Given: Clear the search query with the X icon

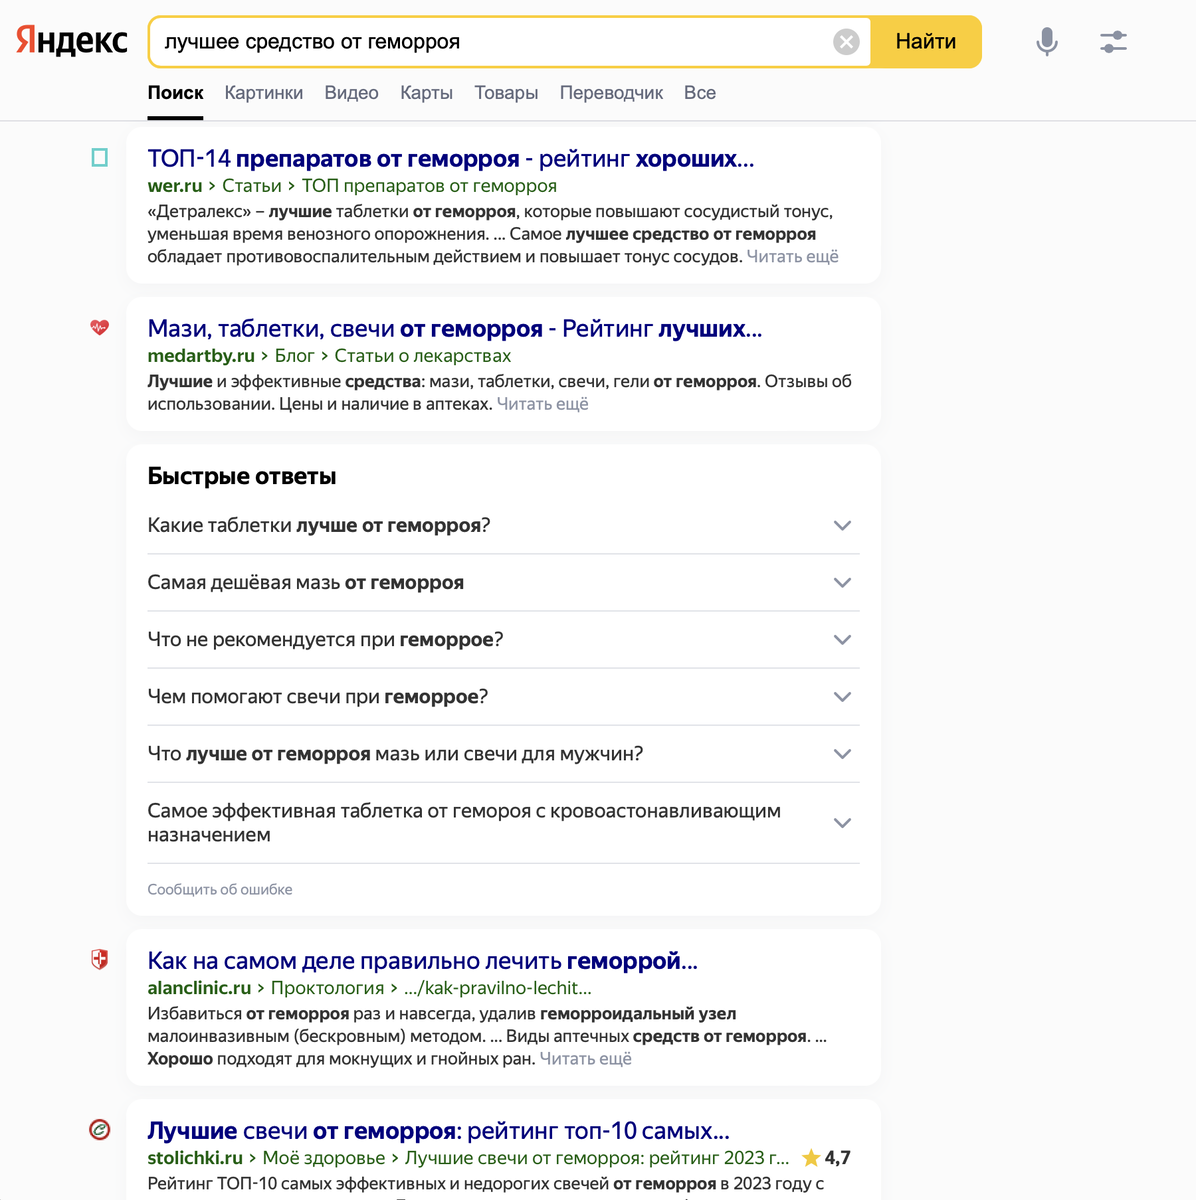Looking at the screenshot, I should 846,41.
